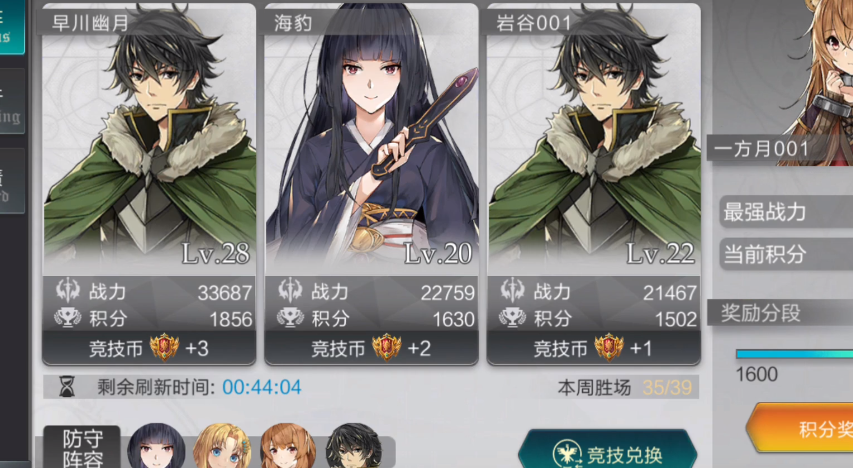Viewport: 853px width, 468px height.
Task: Select opponent card 早川幽月
Action: pos(149,184)
